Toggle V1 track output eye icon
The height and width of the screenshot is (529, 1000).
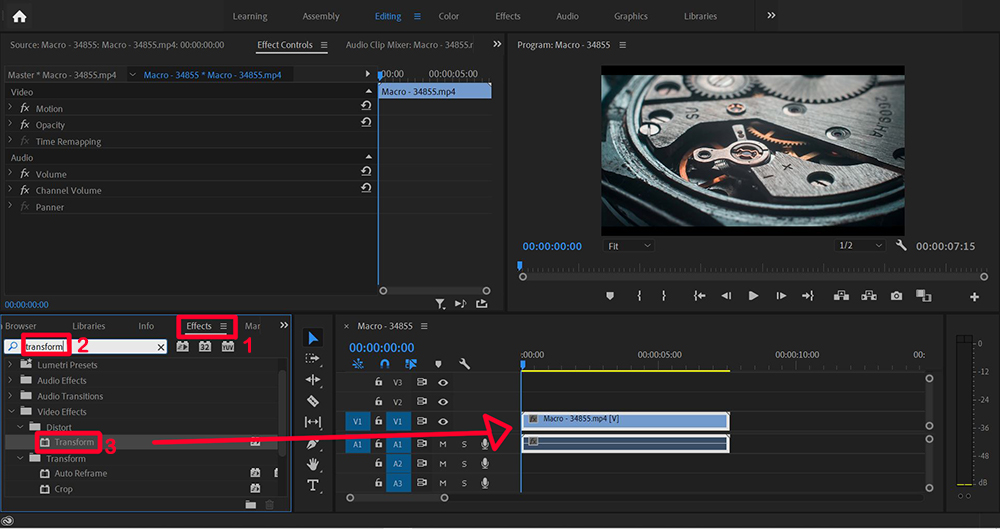click(442, 422)
